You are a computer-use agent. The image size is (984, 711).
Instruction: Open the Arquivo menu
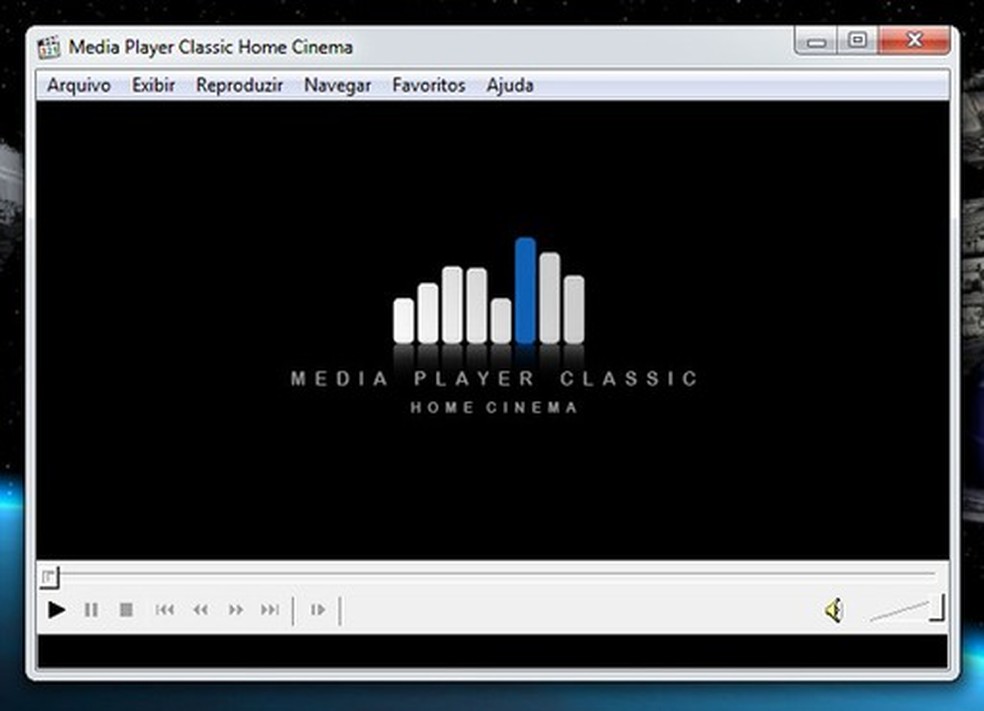[x=78, y=85]
